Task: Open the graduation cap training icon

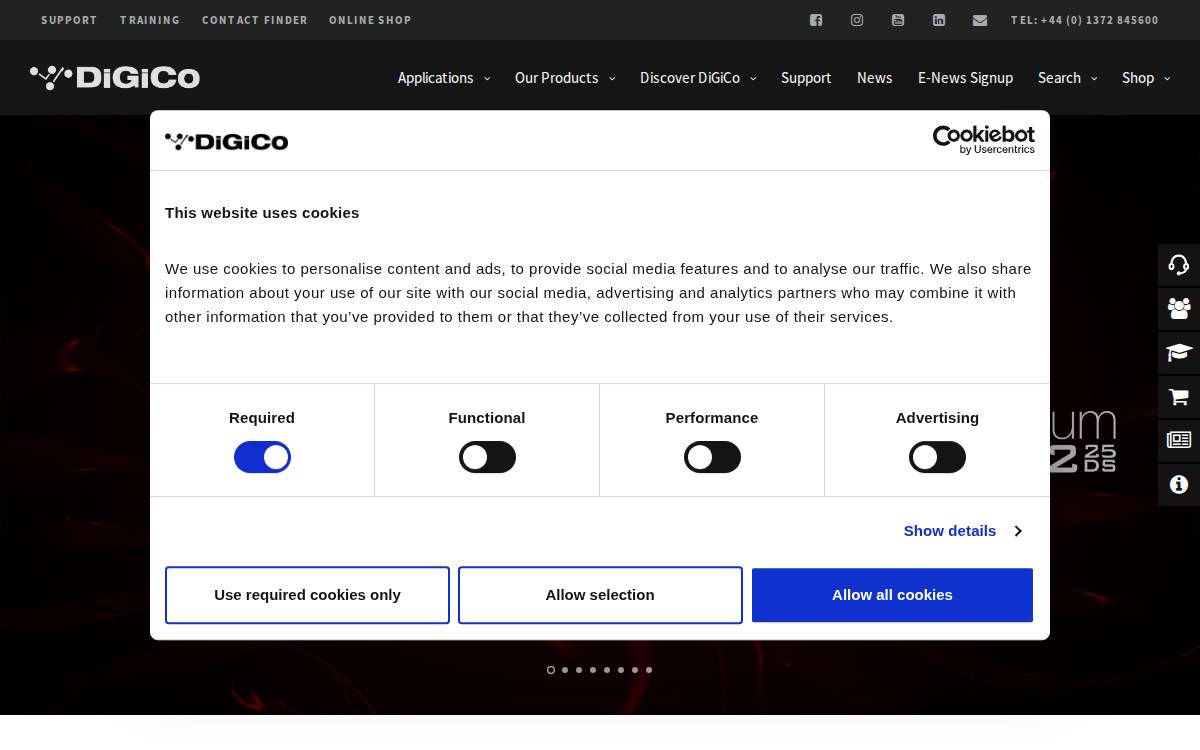Action: pyautogui.click(x=1179, y=353)
